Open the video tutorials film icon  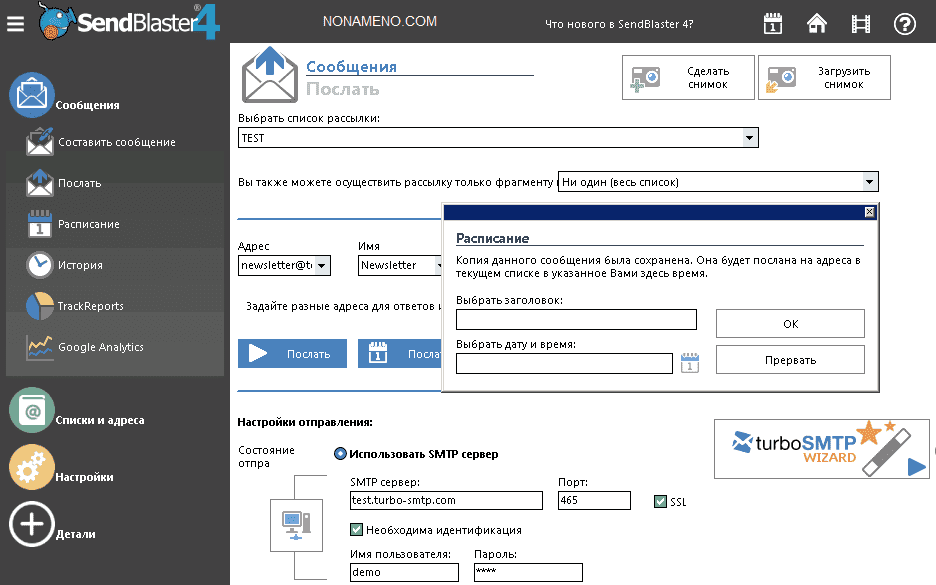point(860,24)
